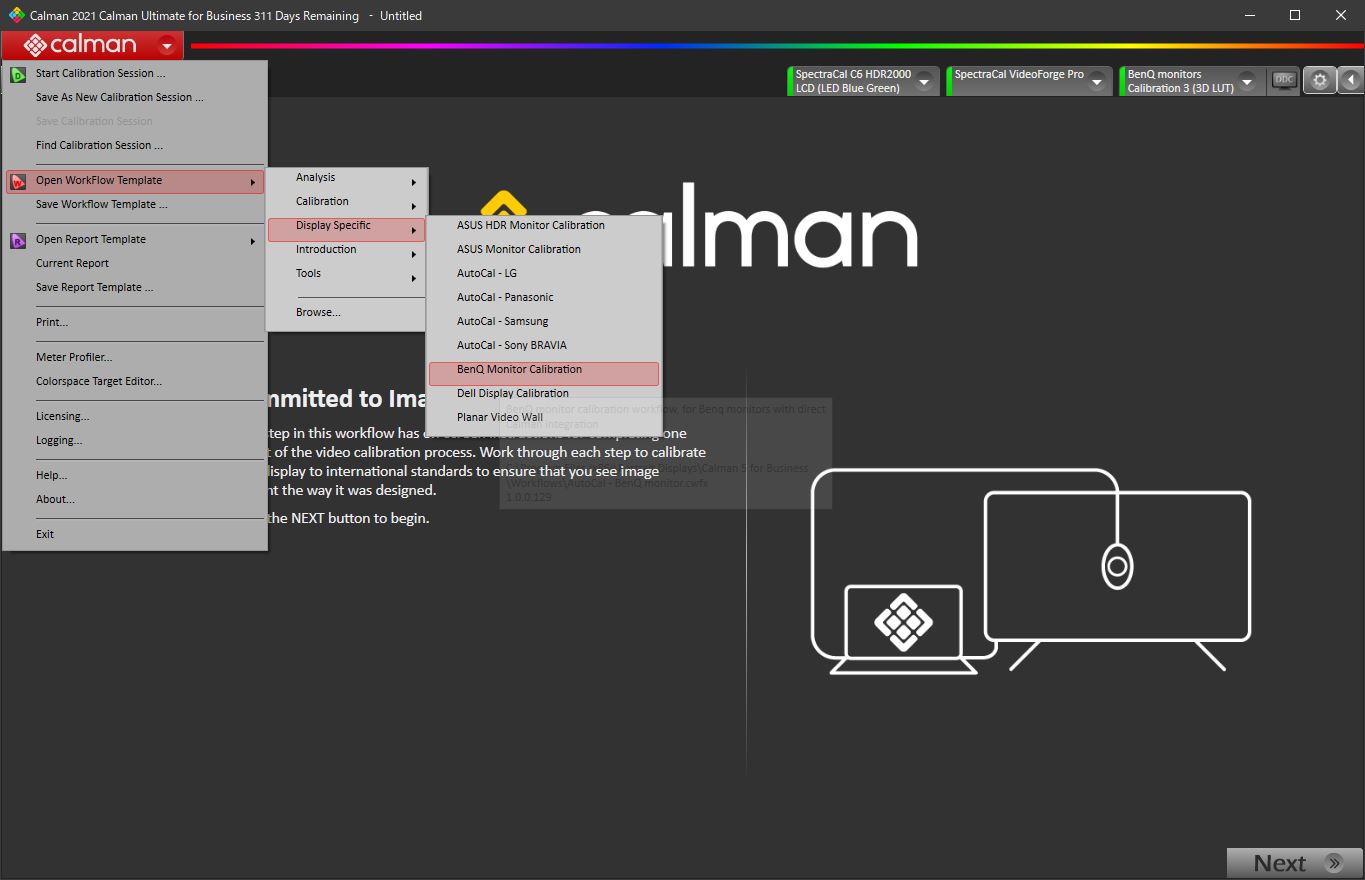Open settings via the gear icon
The height and width of the screenshot is (880, 1365).
pos(1319,81)
